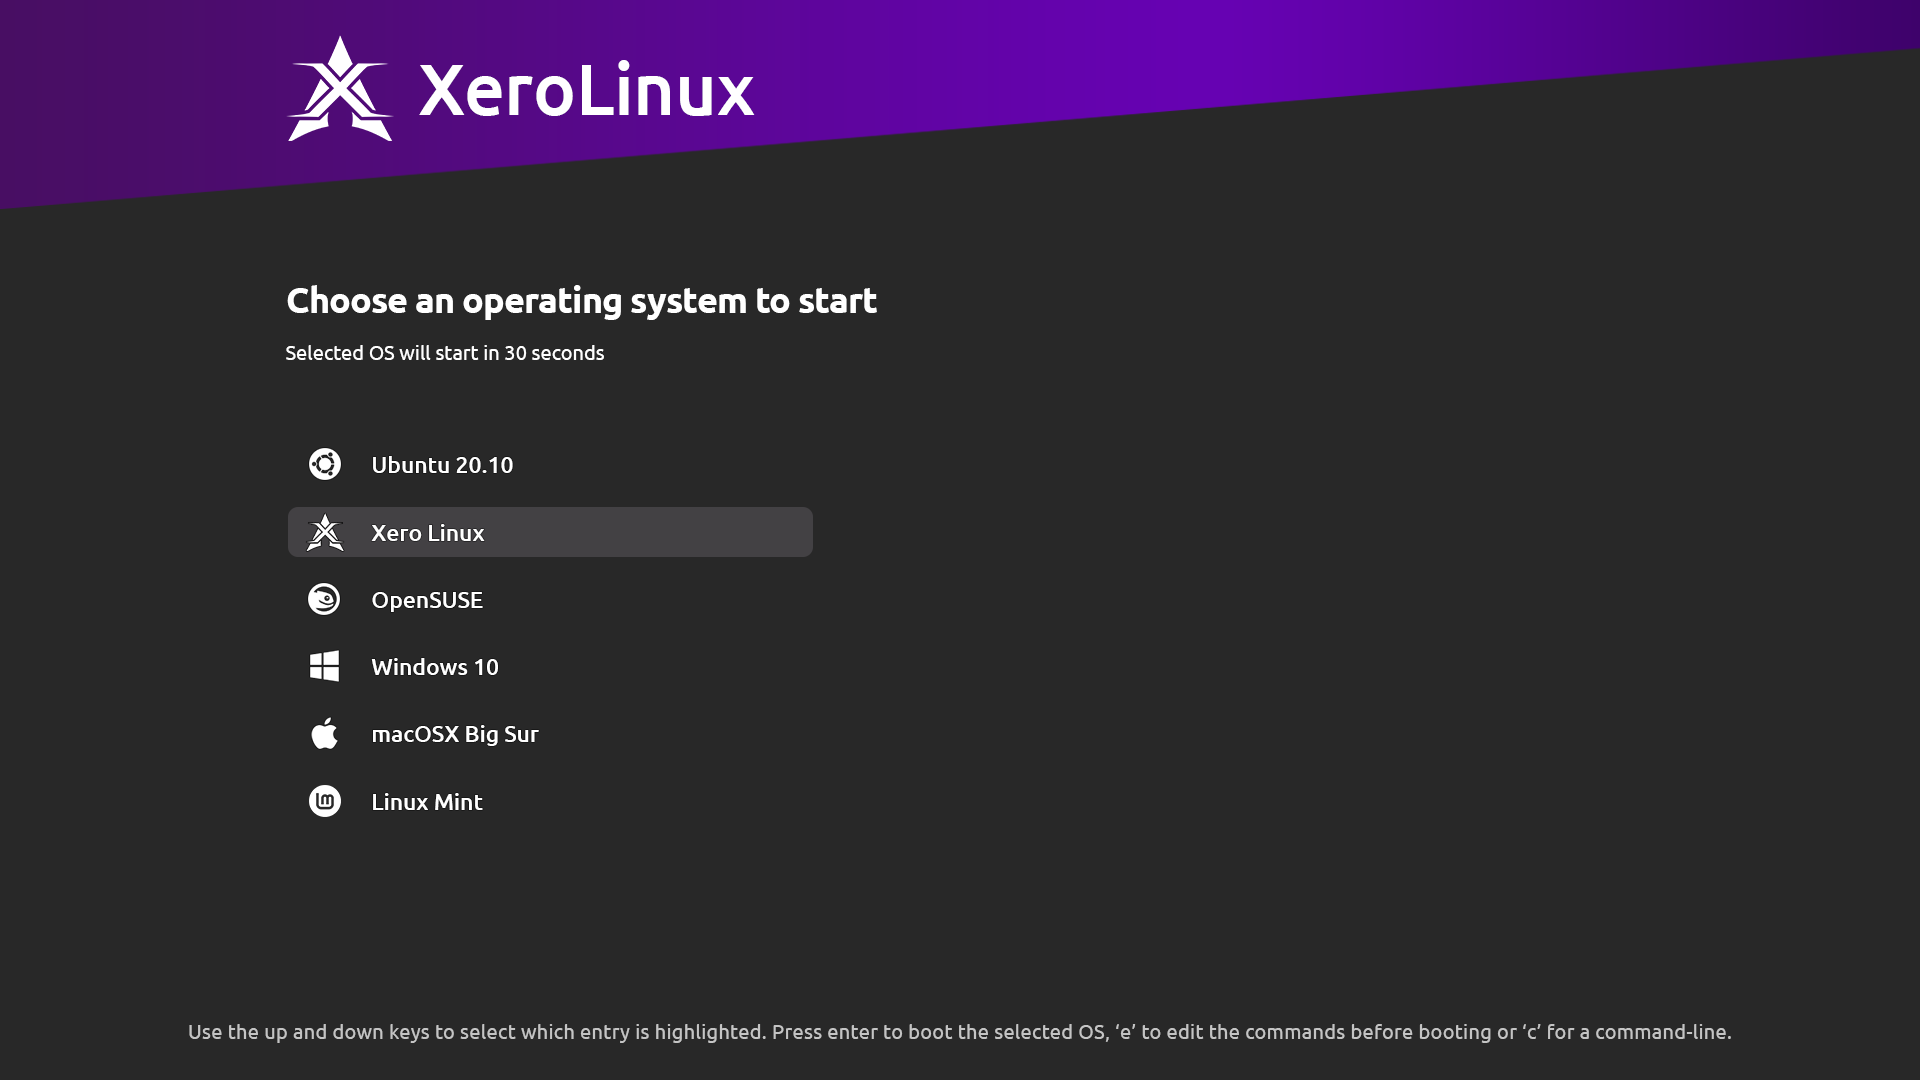Boot the Windows 10 entry
1920x1080 pixels.
(x=550, y=667)
